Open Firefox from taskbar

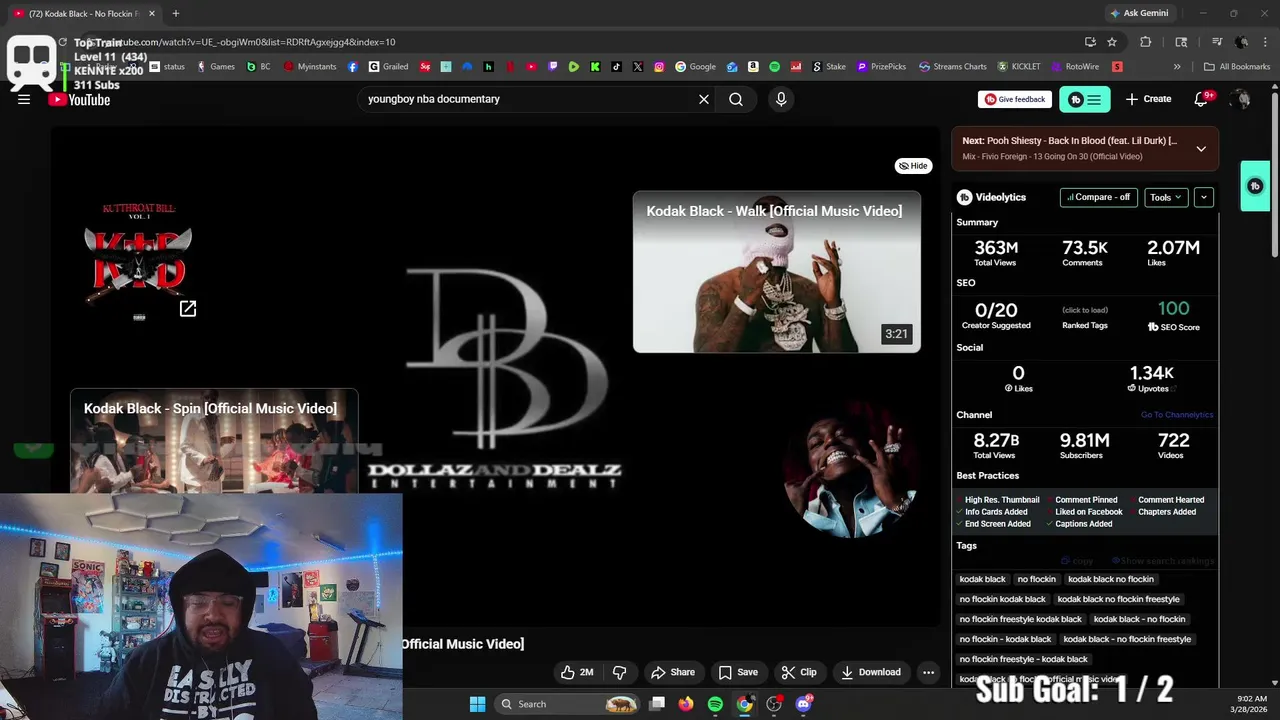click(685, 704)
